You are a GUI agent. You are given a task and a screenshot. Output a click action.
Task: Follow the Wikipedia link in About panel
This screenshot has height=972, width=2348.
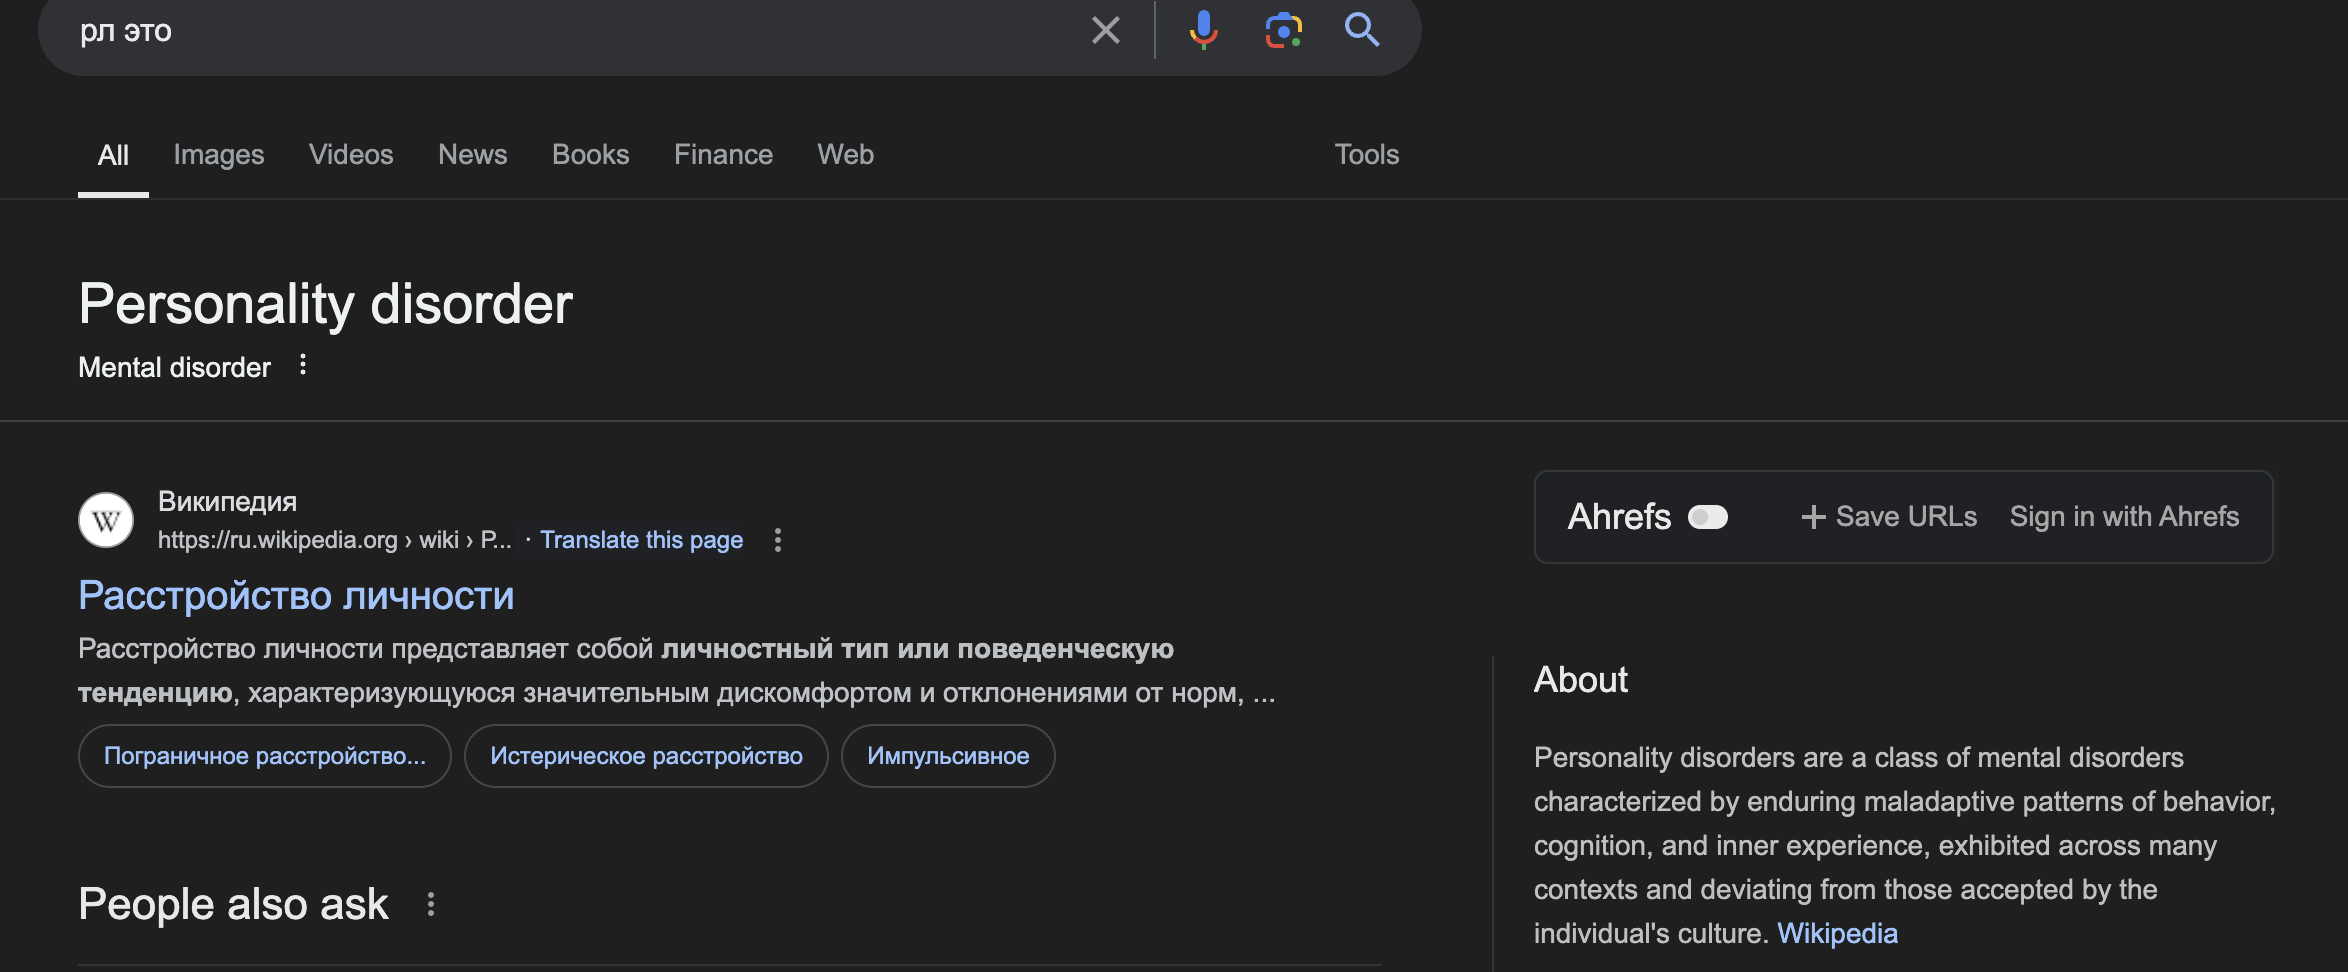tap(1837, 934)
